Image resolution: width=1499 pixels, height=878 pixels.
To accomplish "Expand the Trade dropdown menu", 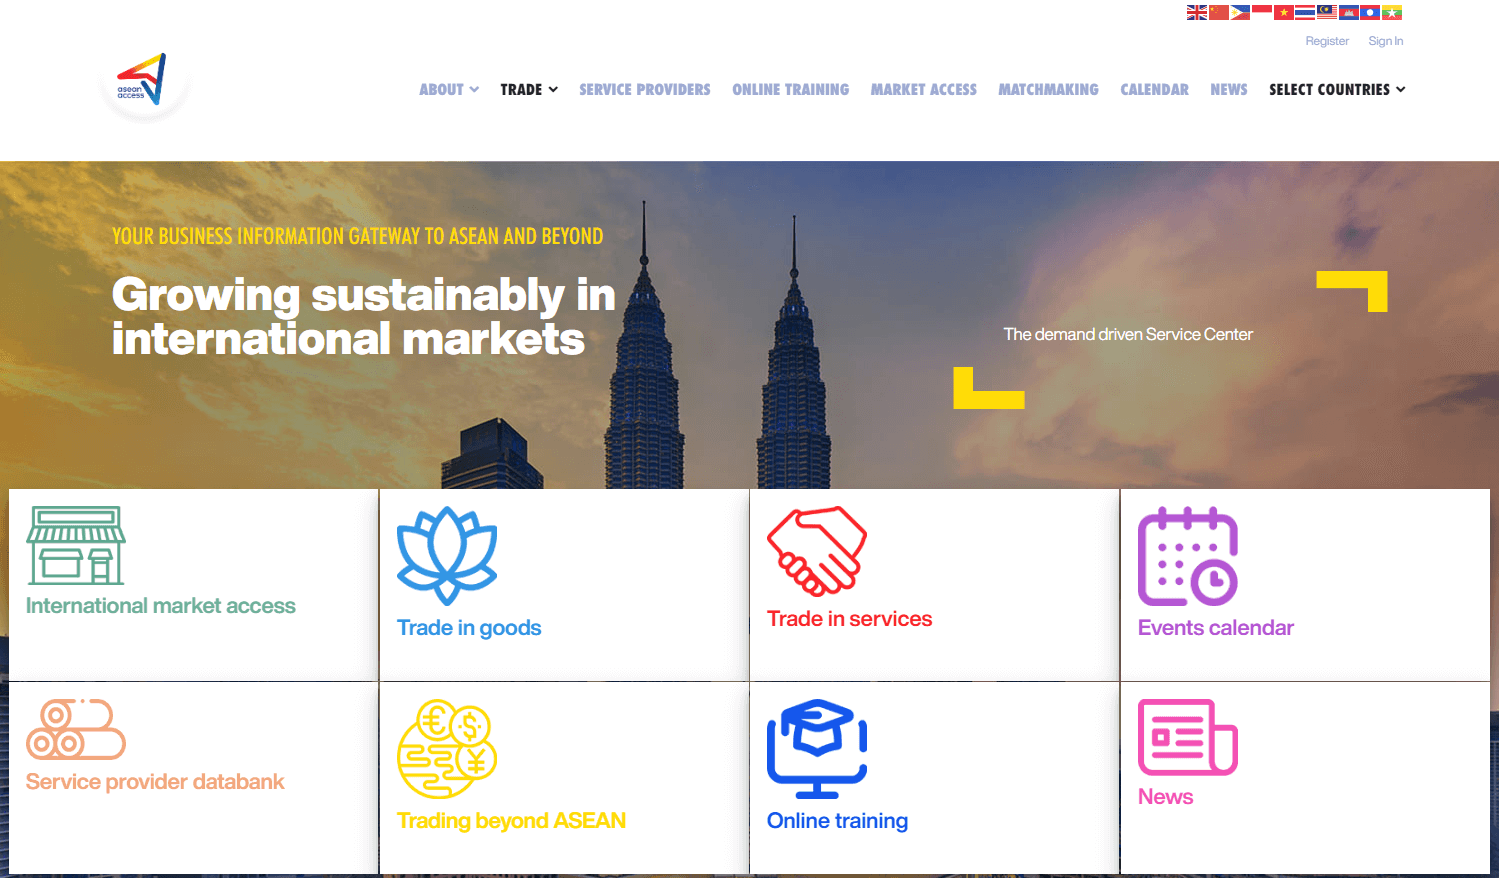I will pyautogui.click(x=529, y=89).
